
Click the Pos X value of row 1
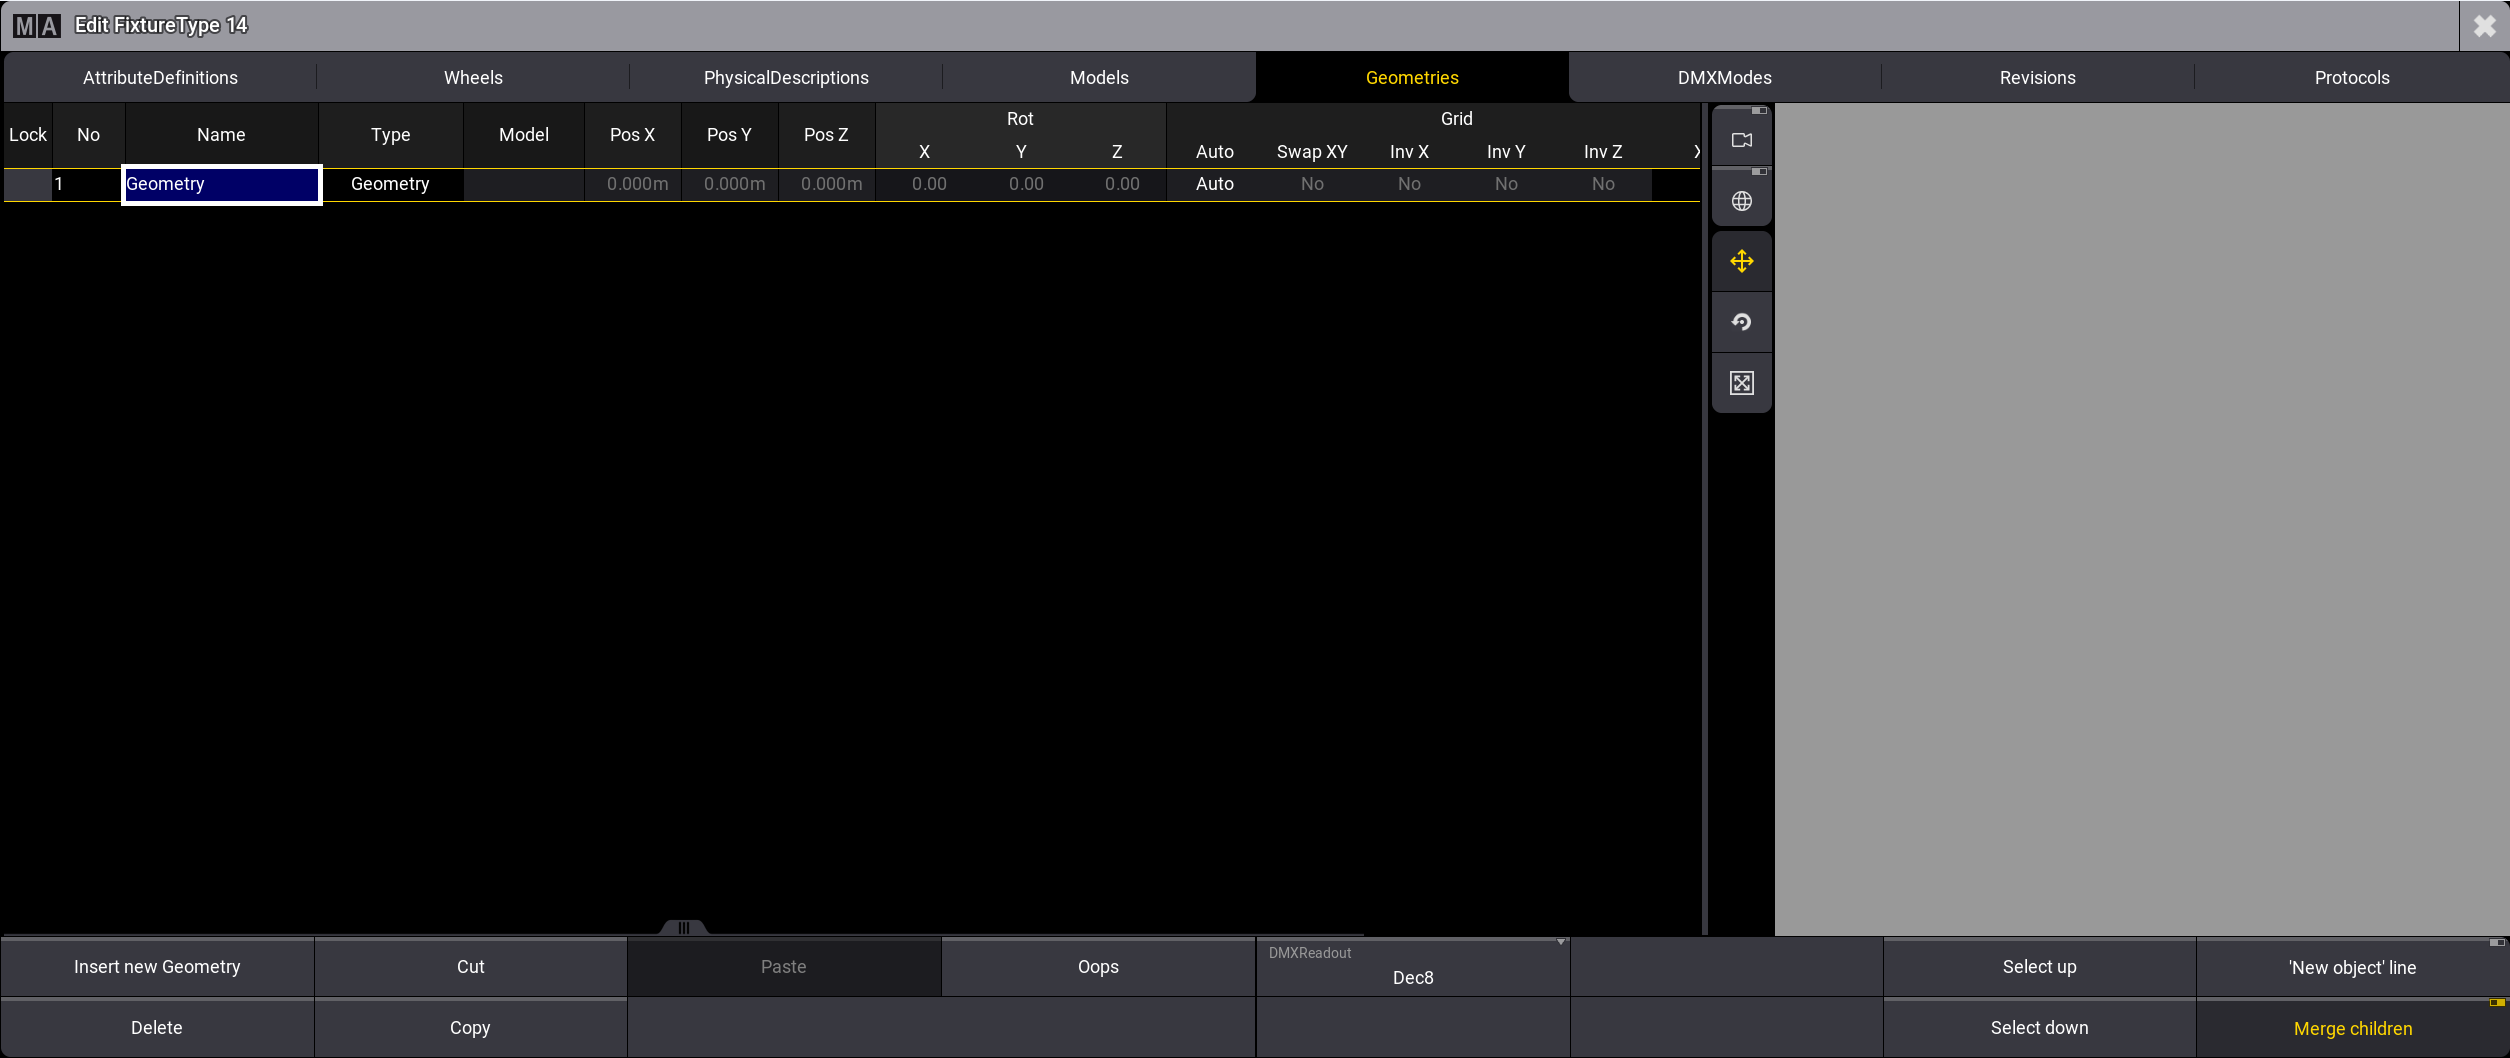636,184
